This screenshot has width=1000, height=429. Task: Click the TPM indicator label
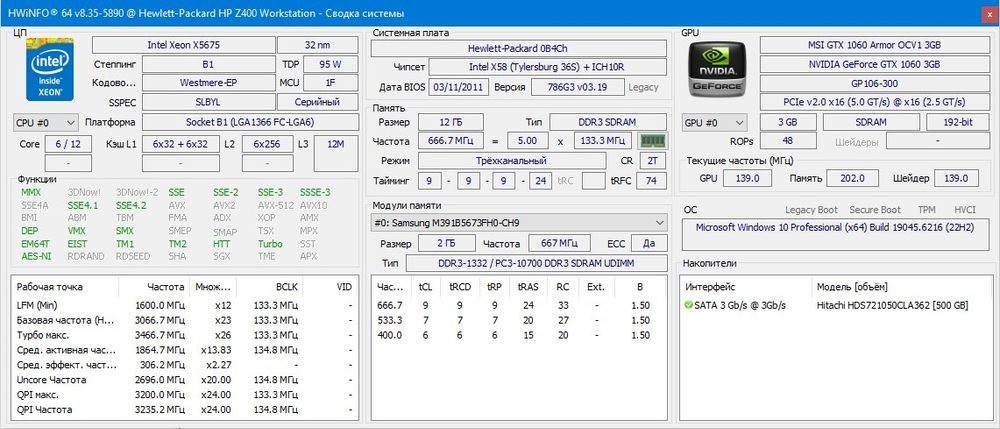[x=926, y=210]
